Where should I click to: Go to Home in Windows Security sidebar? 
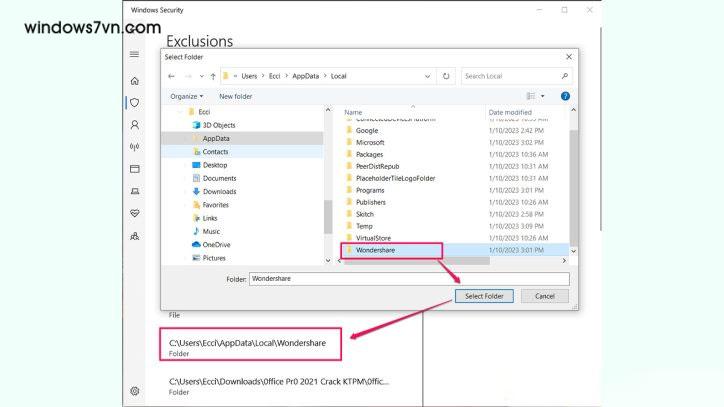click(x=134, y=80)
